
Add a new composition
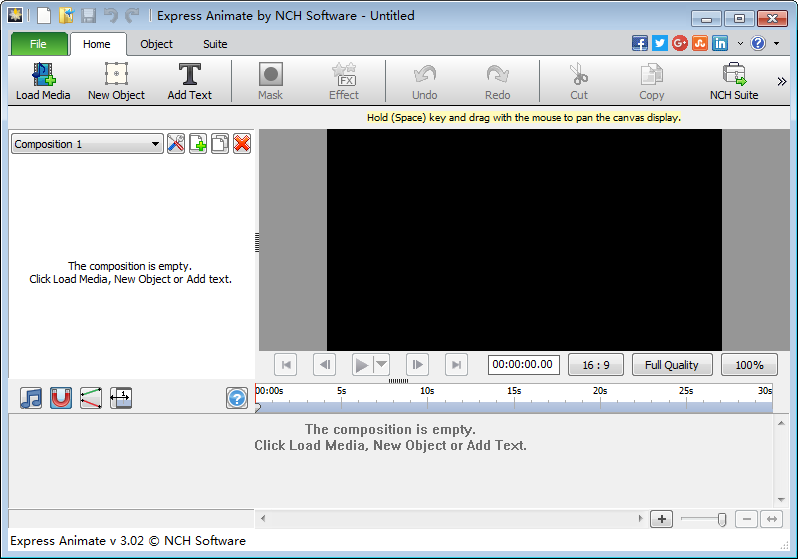point(198,144)
